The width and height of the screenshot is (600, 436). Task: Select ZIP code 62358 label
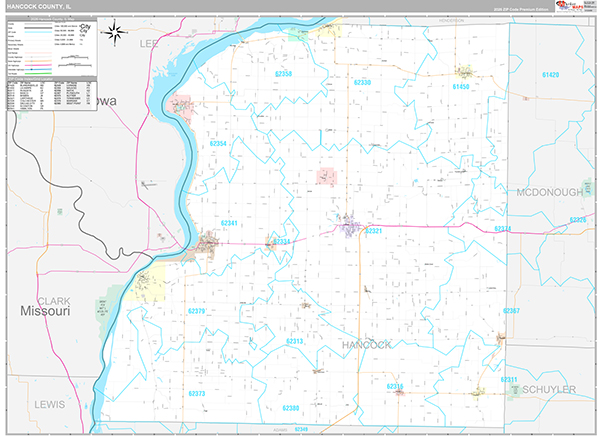tap(283, 74)
